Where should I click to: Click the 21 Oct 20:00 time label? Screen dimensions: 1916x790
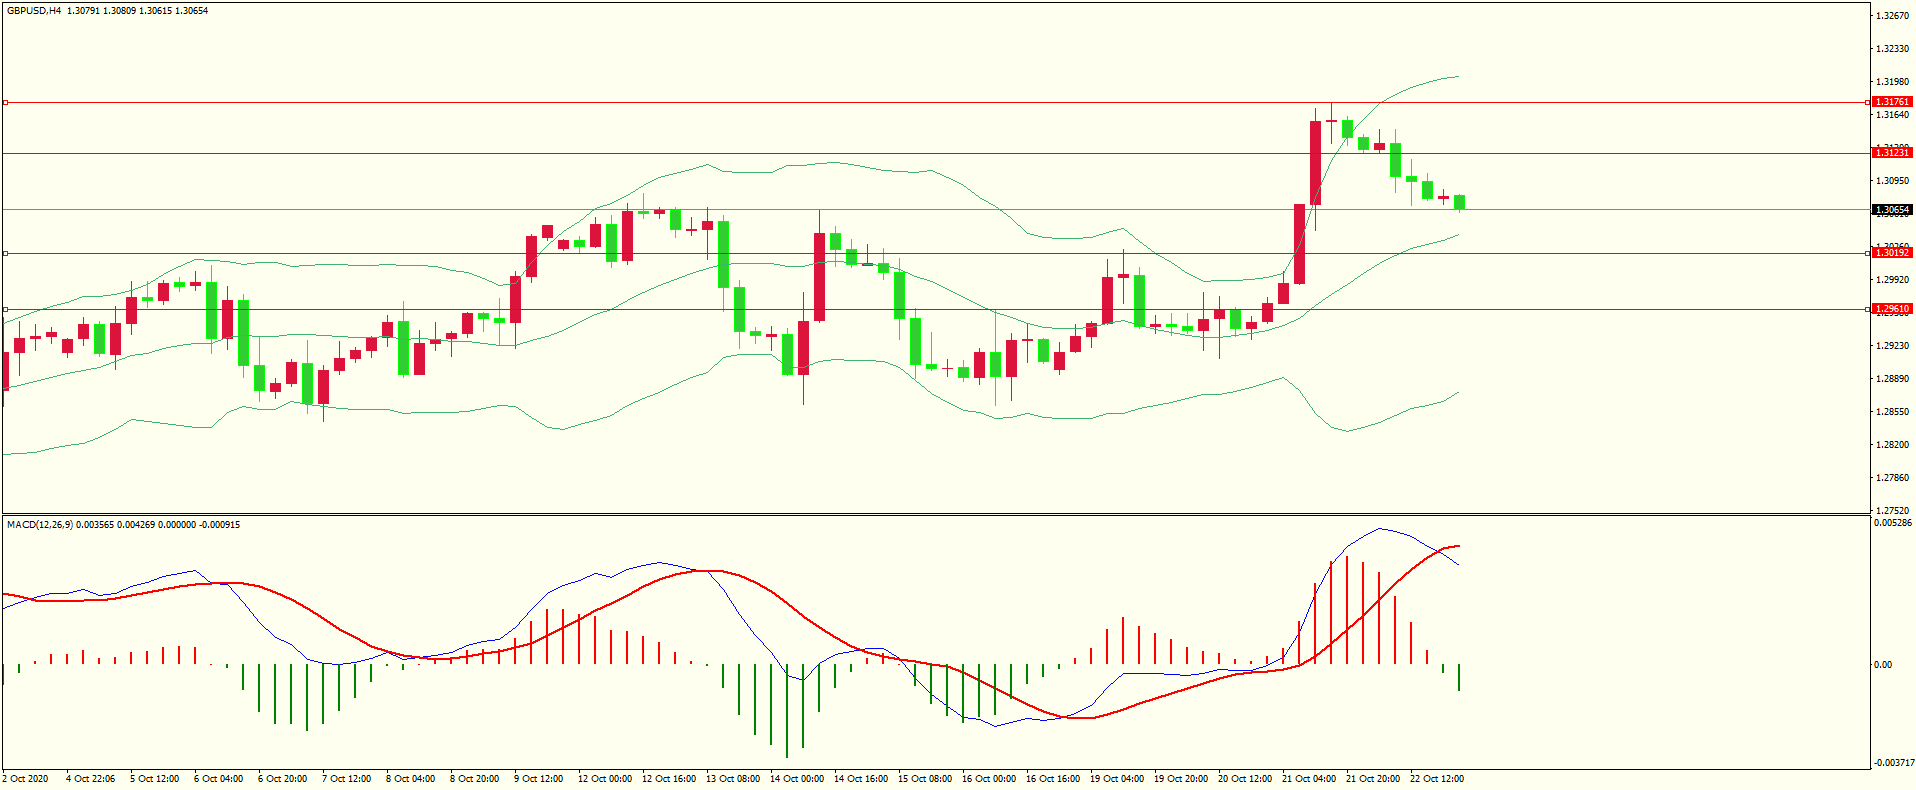point(1373,779)
